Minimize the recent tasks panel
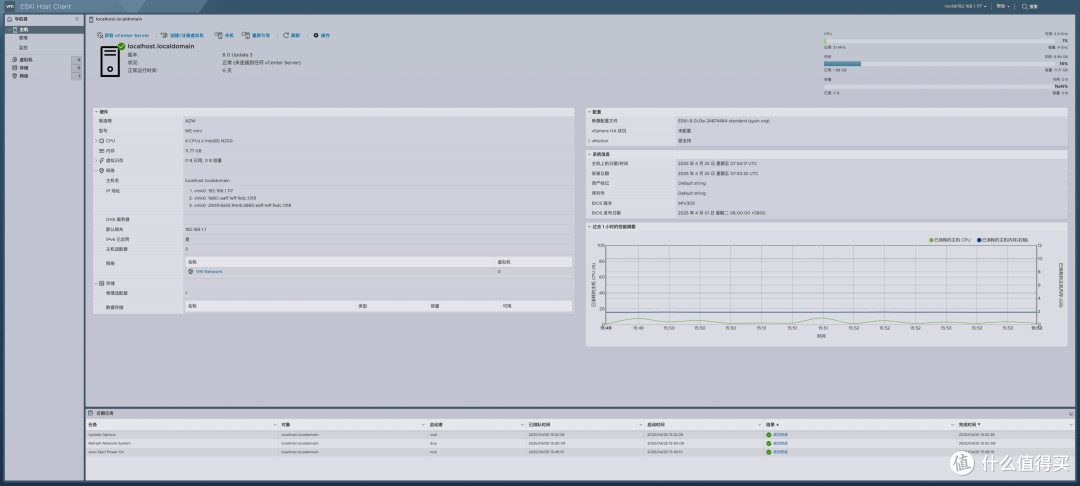The image size is (1080, 486). click(x=1071, y=413)
